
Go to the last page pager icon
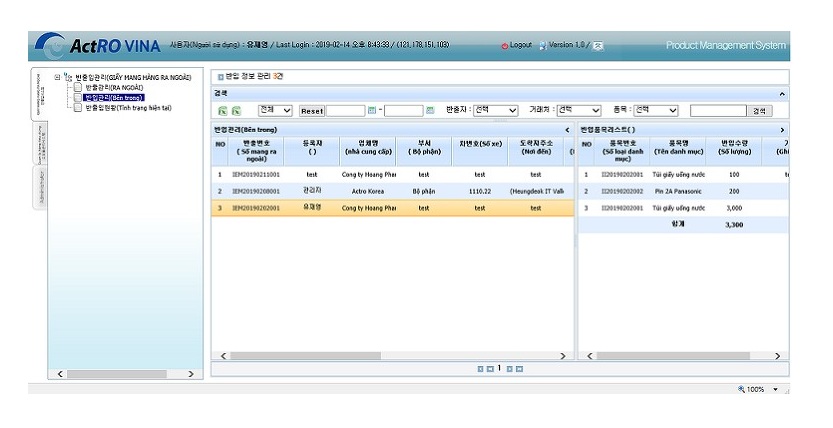coord(520,369)
